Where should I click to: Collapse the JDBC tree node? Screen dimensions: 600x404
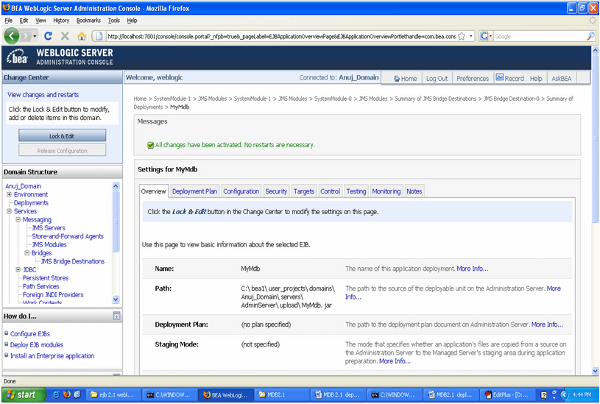coord(18,270)
